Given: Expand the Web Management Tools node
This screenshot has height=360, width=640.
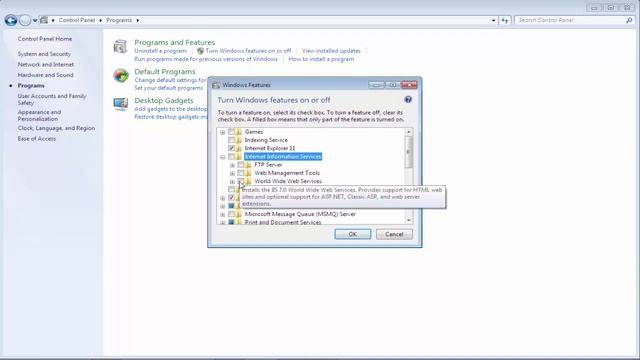Looking at the screenshot, I should [x=232, y=173].
